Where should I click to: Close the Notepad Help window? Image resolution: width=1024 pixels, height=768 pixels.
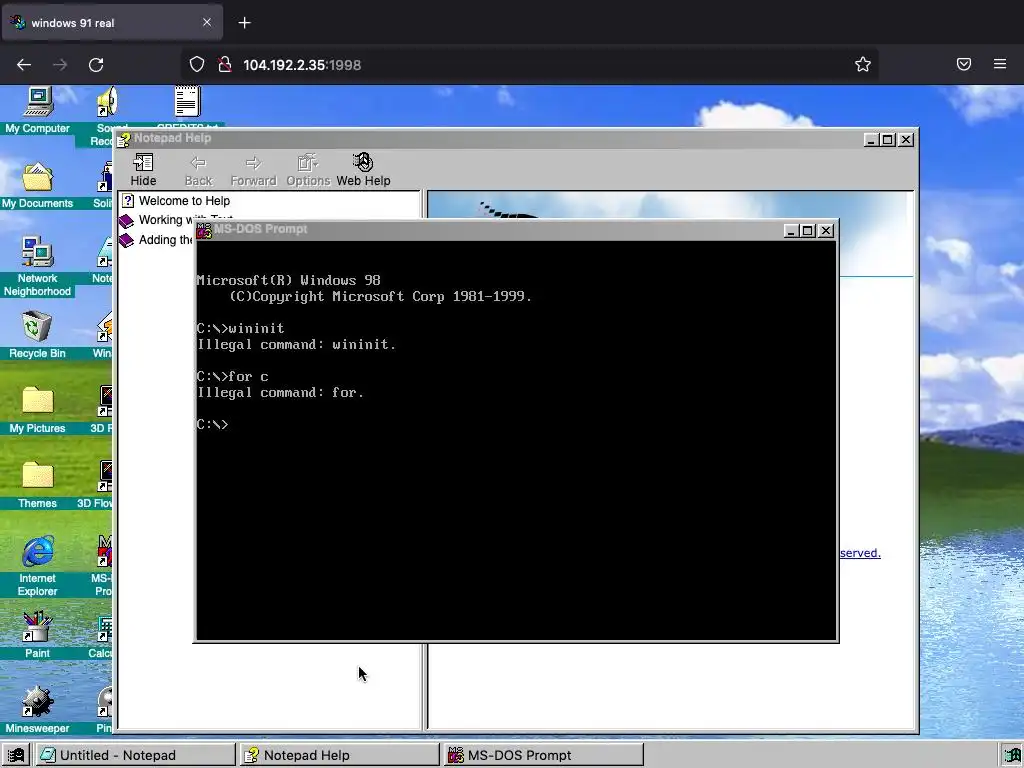906,140
